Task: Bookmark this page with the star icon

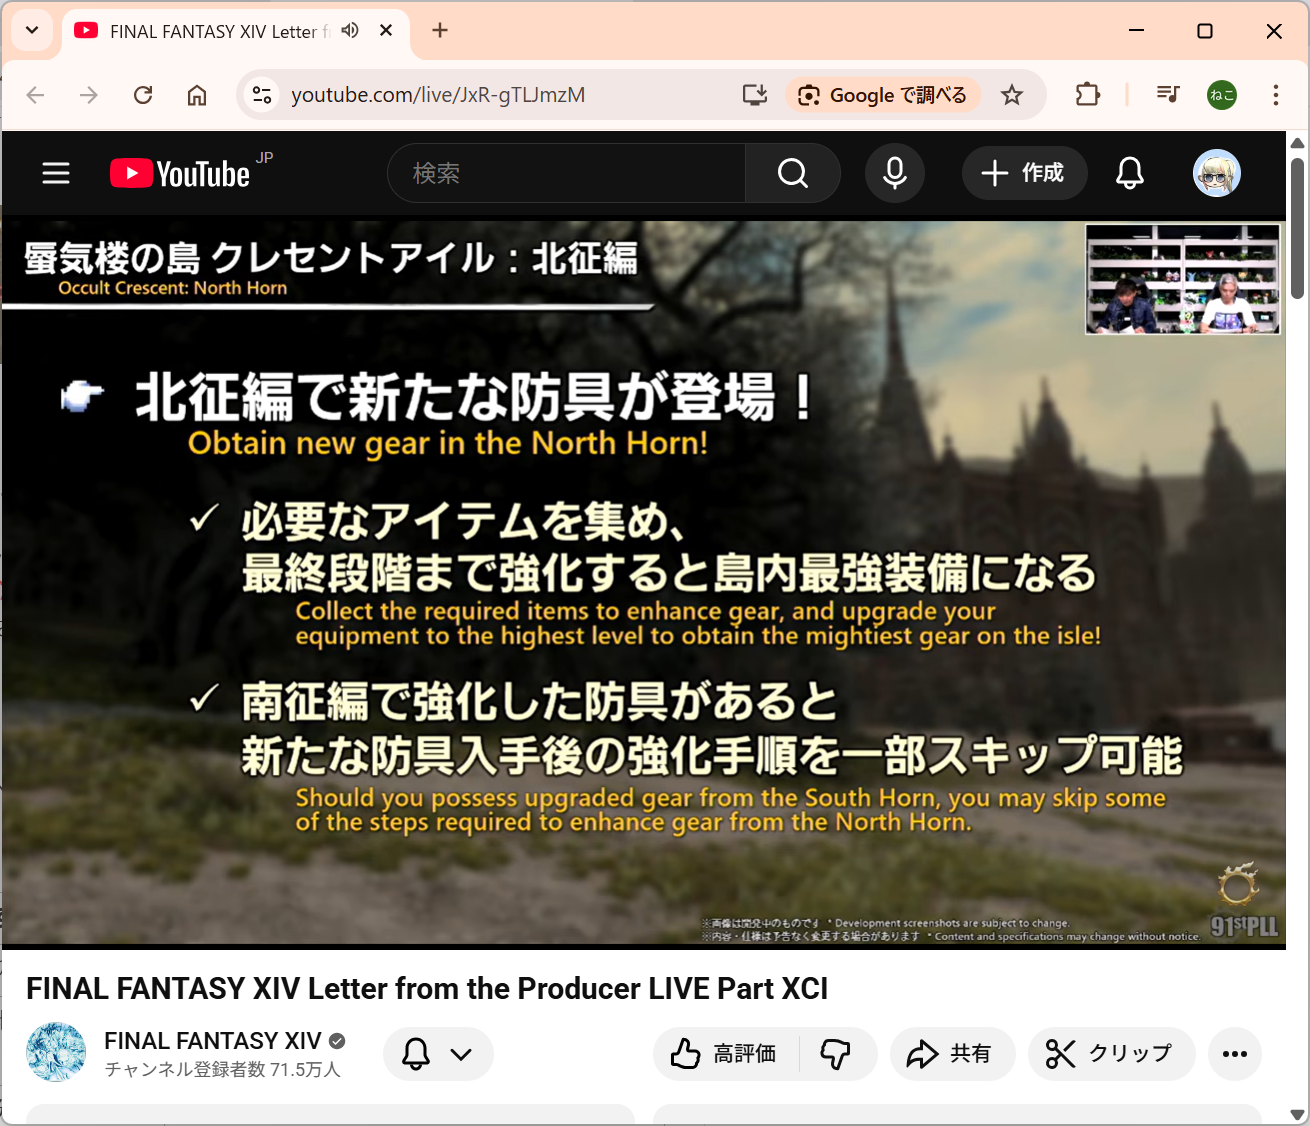Action: tap(1012, 95)
